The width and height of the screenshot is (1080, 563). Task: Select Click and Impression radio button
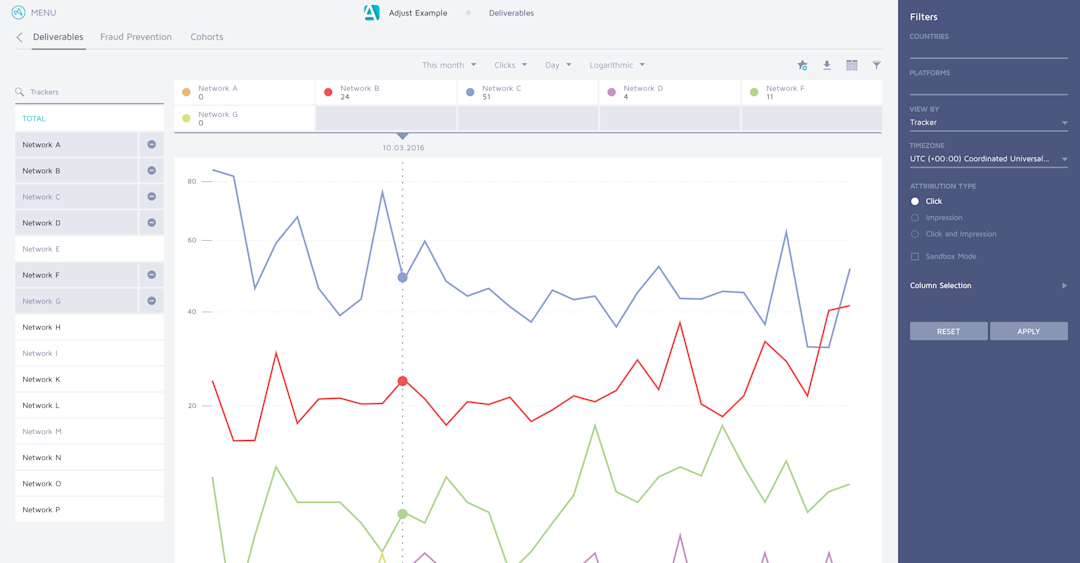tap(915, 234)
